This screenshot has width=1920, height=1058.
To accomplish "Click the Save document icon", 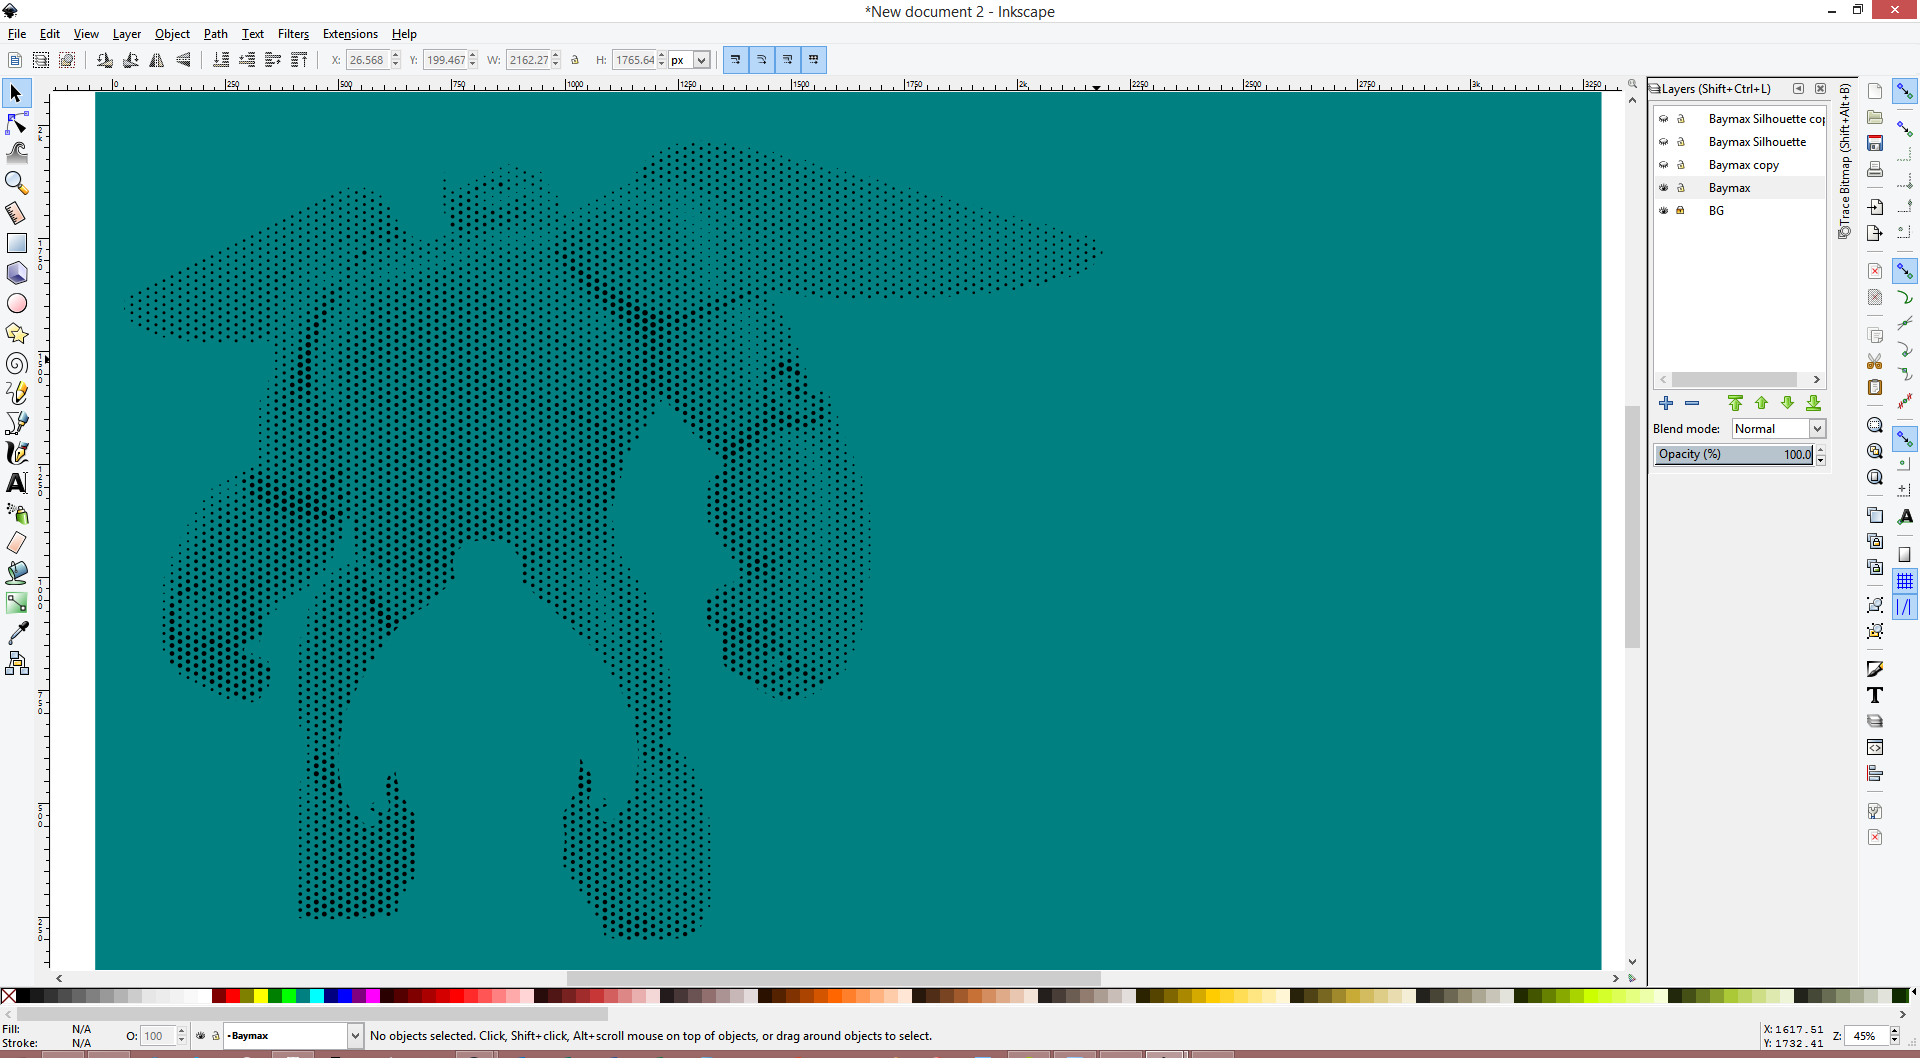I will pyautogui.click(x=1875, y=143).
